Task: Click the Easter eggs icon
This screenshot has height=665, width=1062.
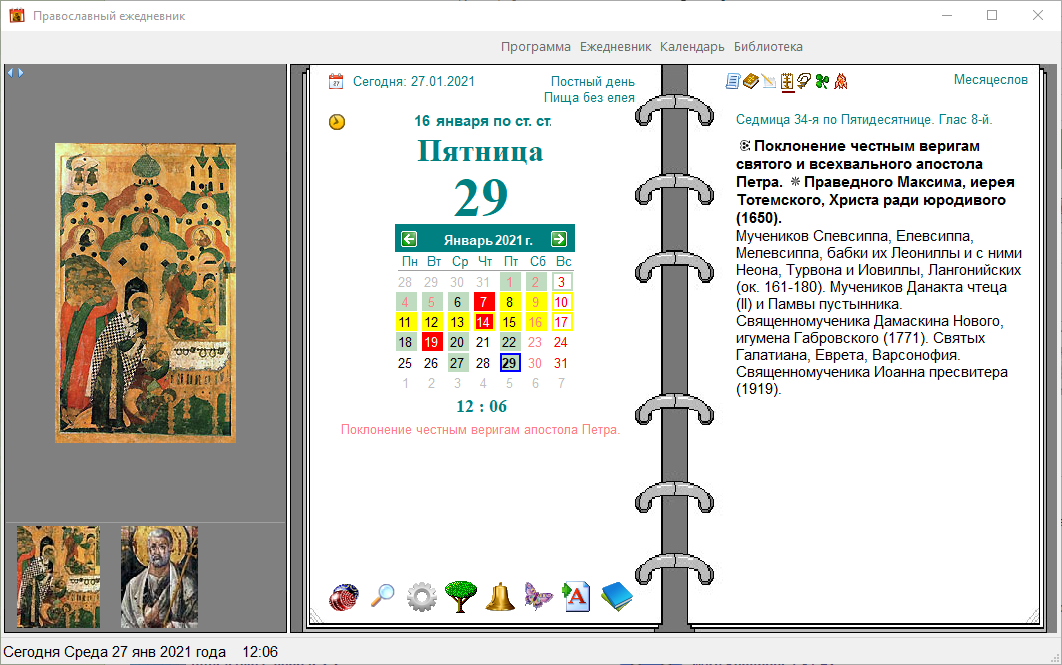Action: pos(344,597)
